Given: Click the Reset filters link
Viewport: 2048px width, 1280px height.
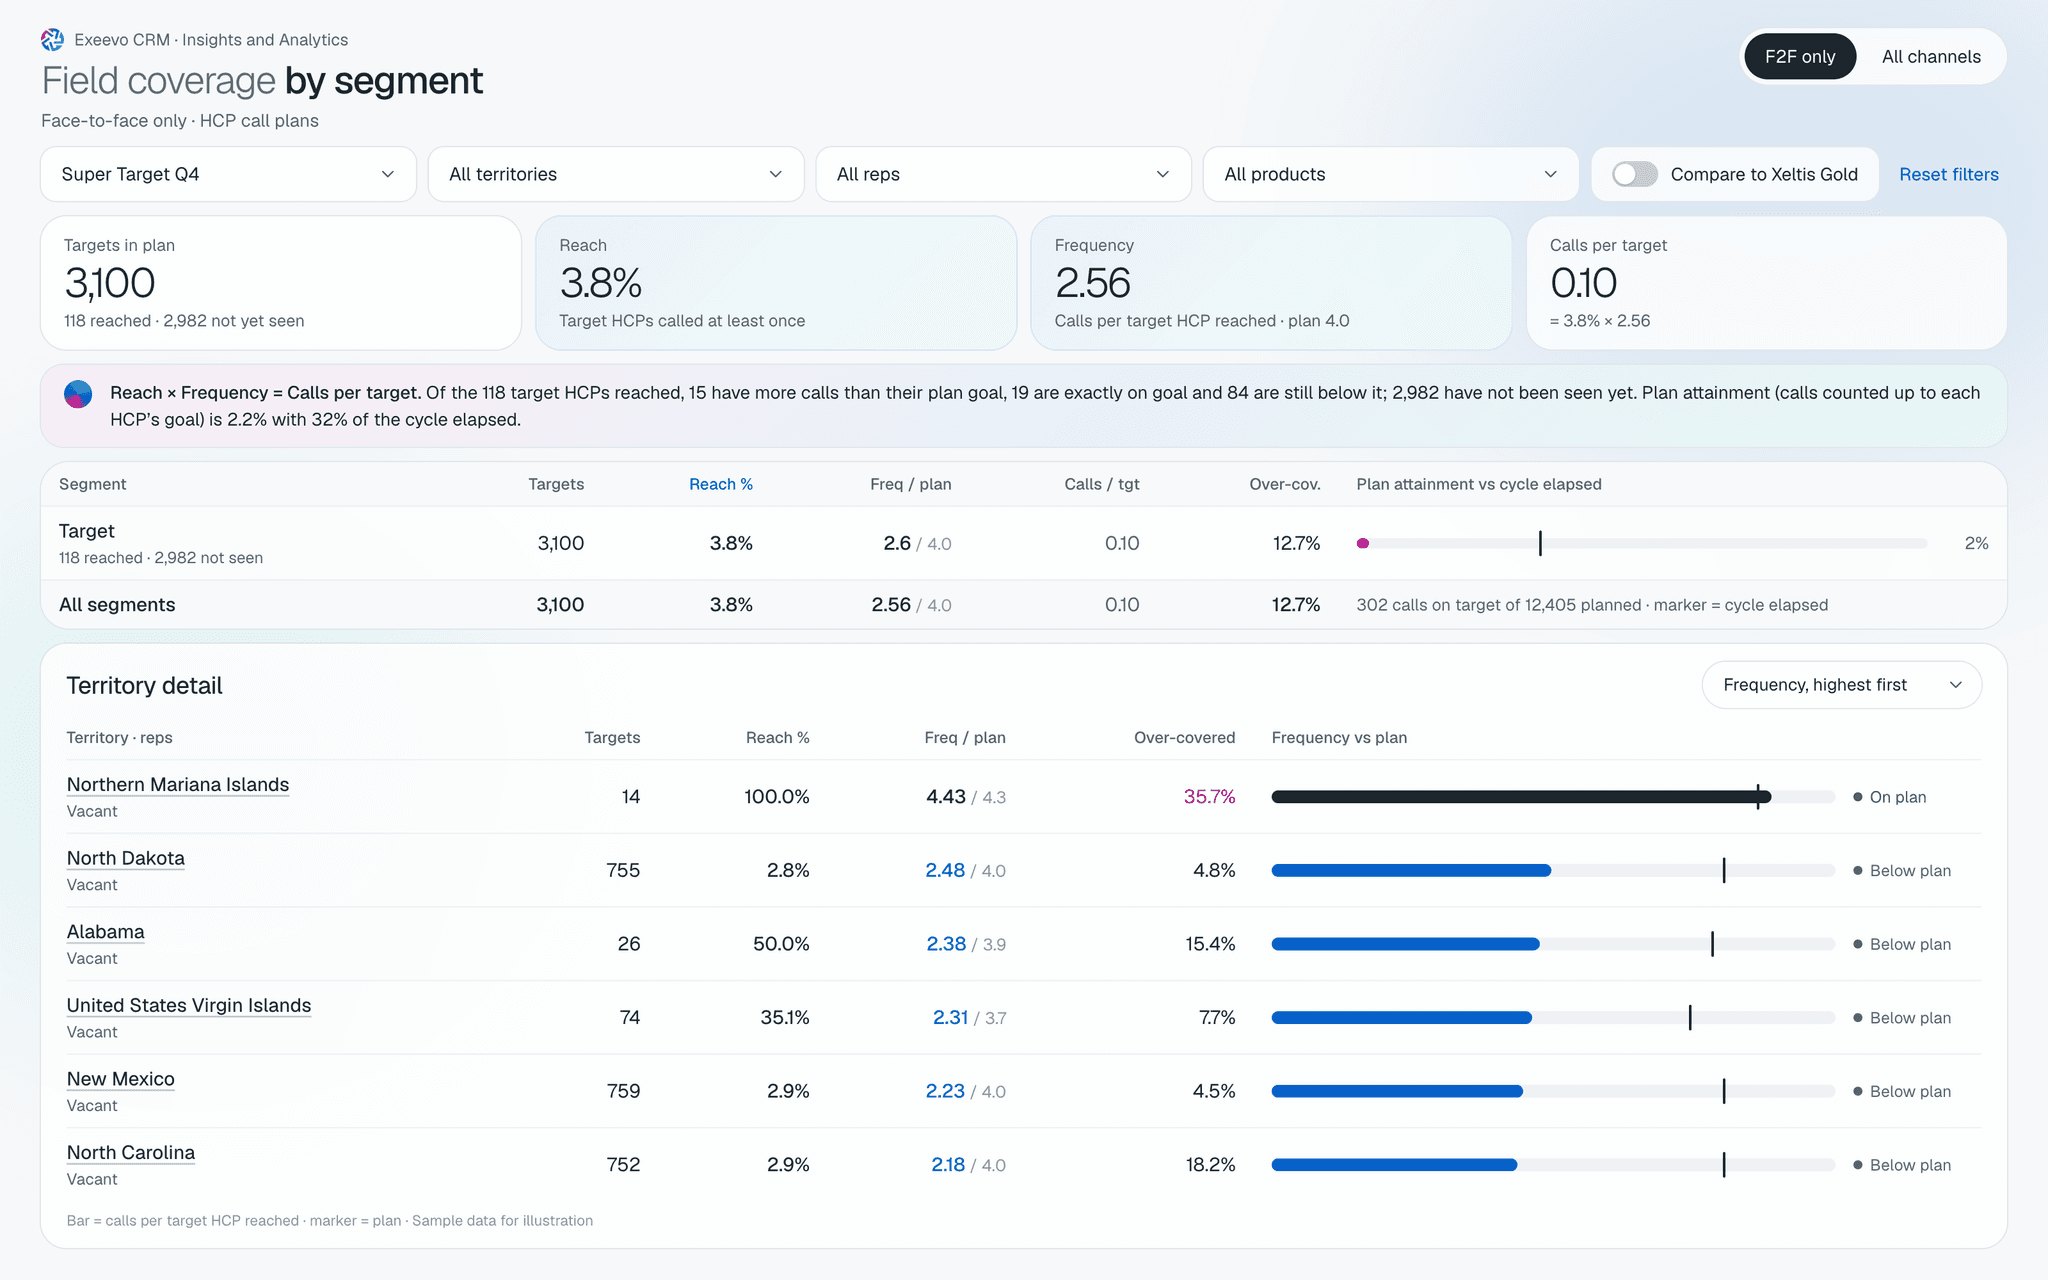Looking at the screenshot, I should pos(1949,174).
